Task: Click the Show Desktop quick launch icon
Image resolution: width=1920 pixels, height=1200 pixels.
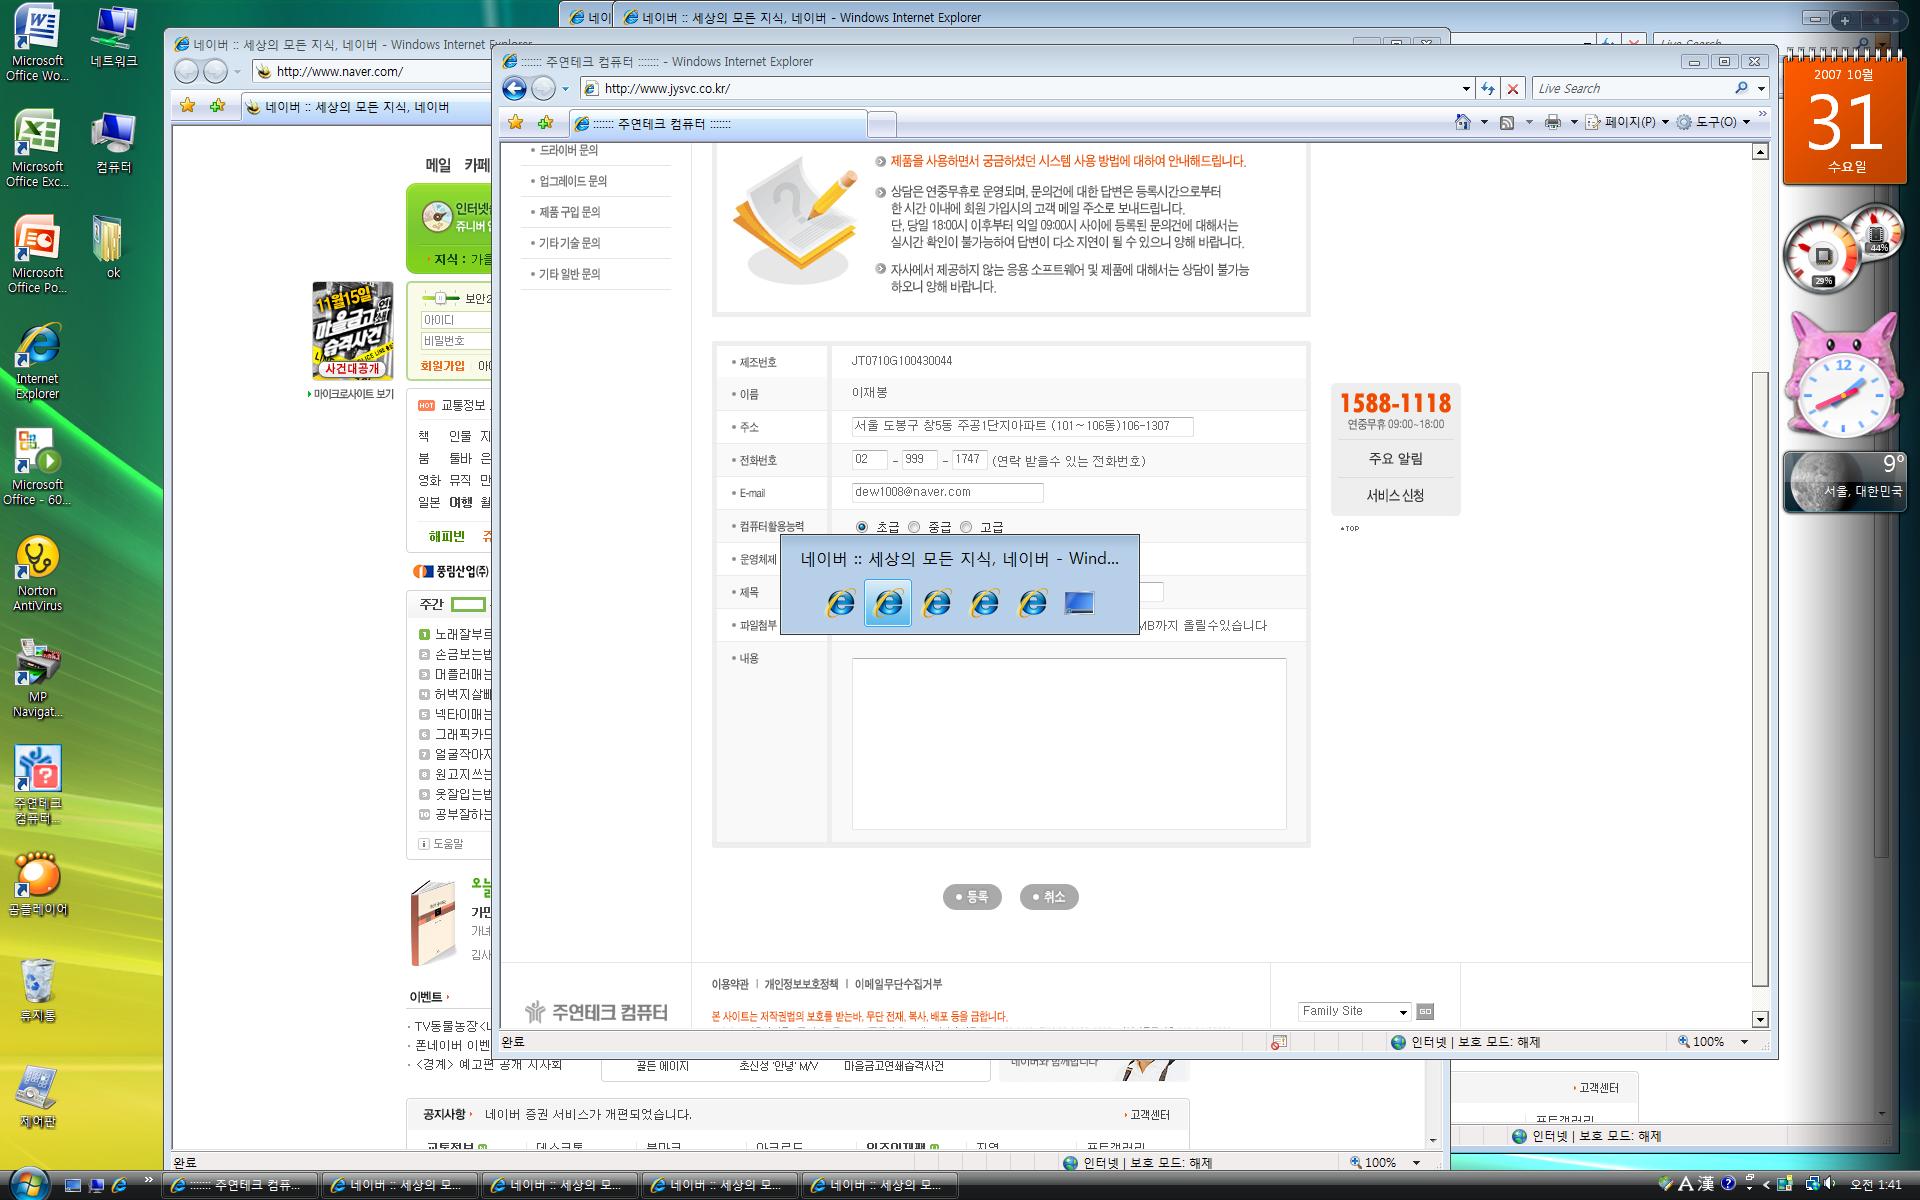Action: tap(73, 1185)
